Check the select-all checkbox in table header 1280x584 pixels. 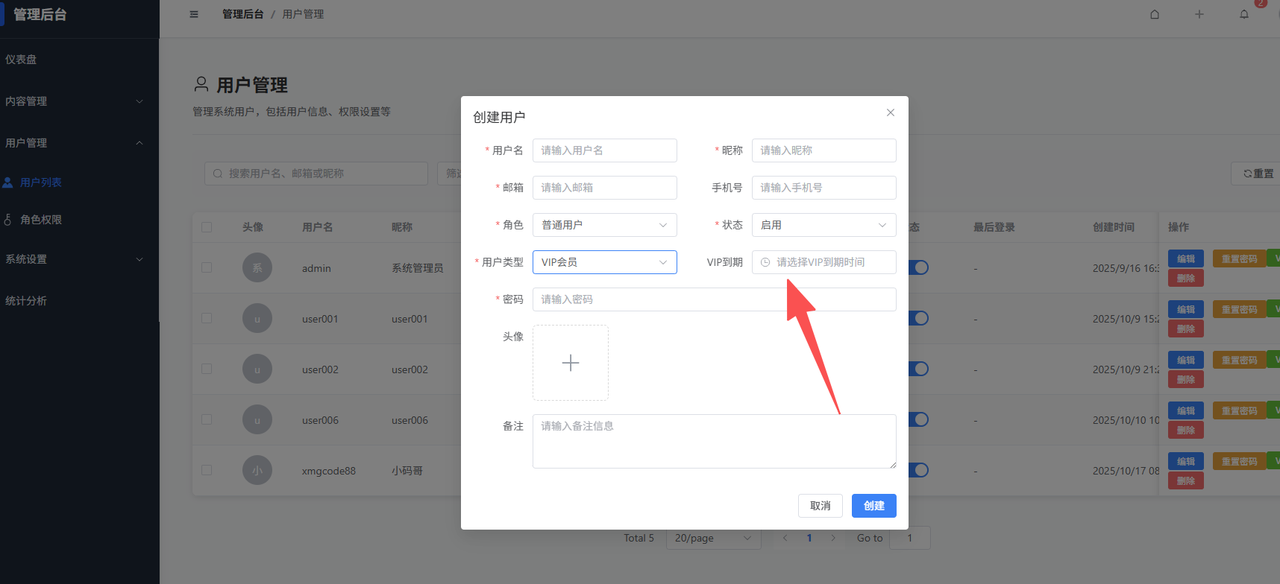(207, 227)
